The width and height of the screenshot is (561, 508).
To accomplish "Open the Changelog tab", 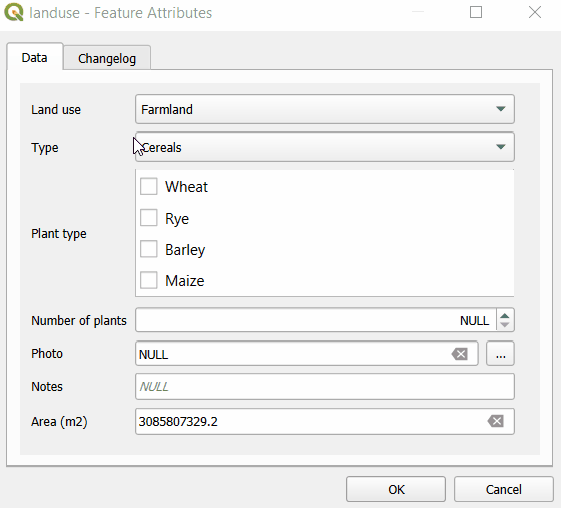I will [x=107, y=58].
